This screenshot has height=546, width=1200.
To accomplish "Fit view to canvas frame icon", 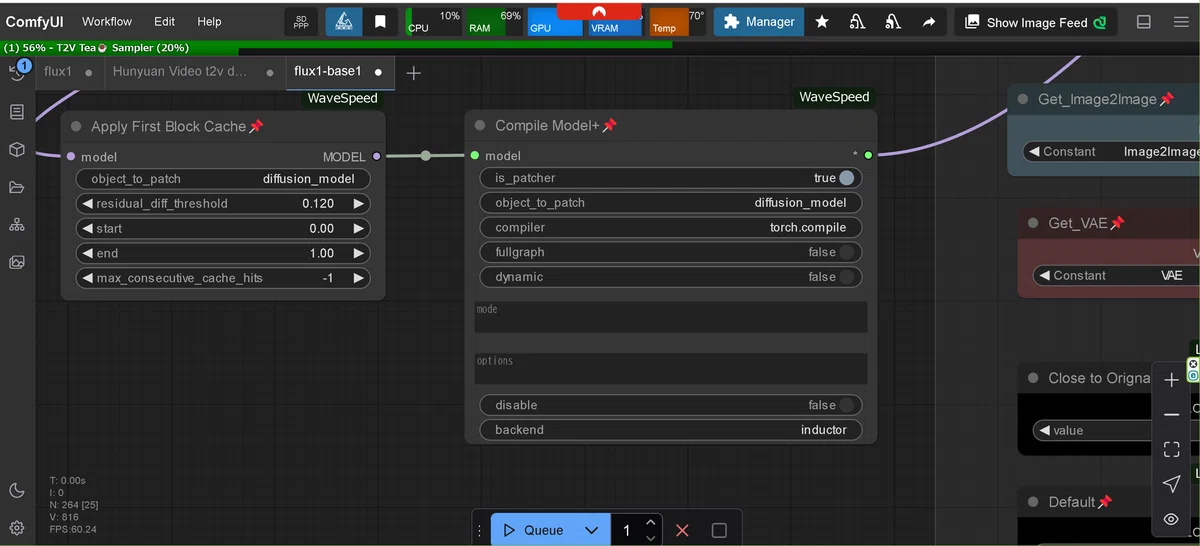I will tap(1172, 450).
